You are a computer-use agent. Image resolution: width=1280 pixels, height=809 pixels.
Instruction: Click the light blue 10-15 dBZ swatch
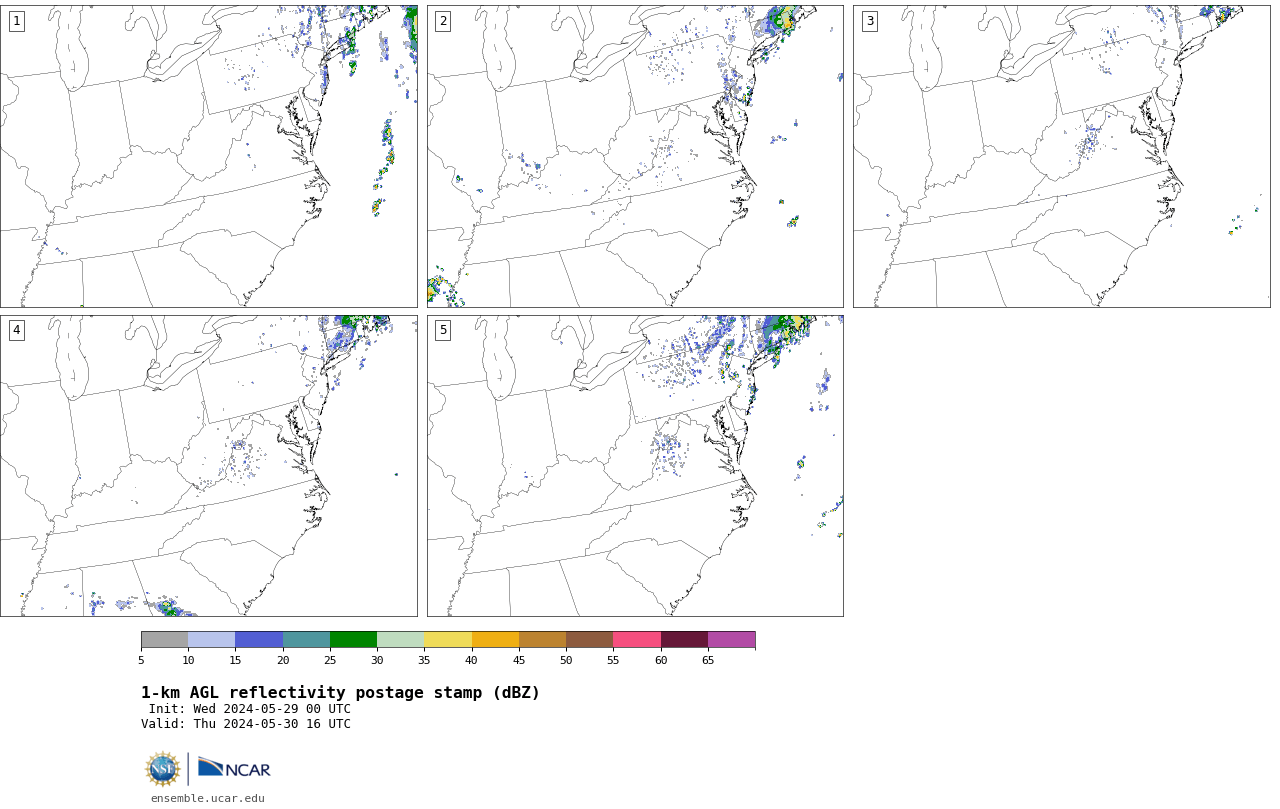coord(211,640)
